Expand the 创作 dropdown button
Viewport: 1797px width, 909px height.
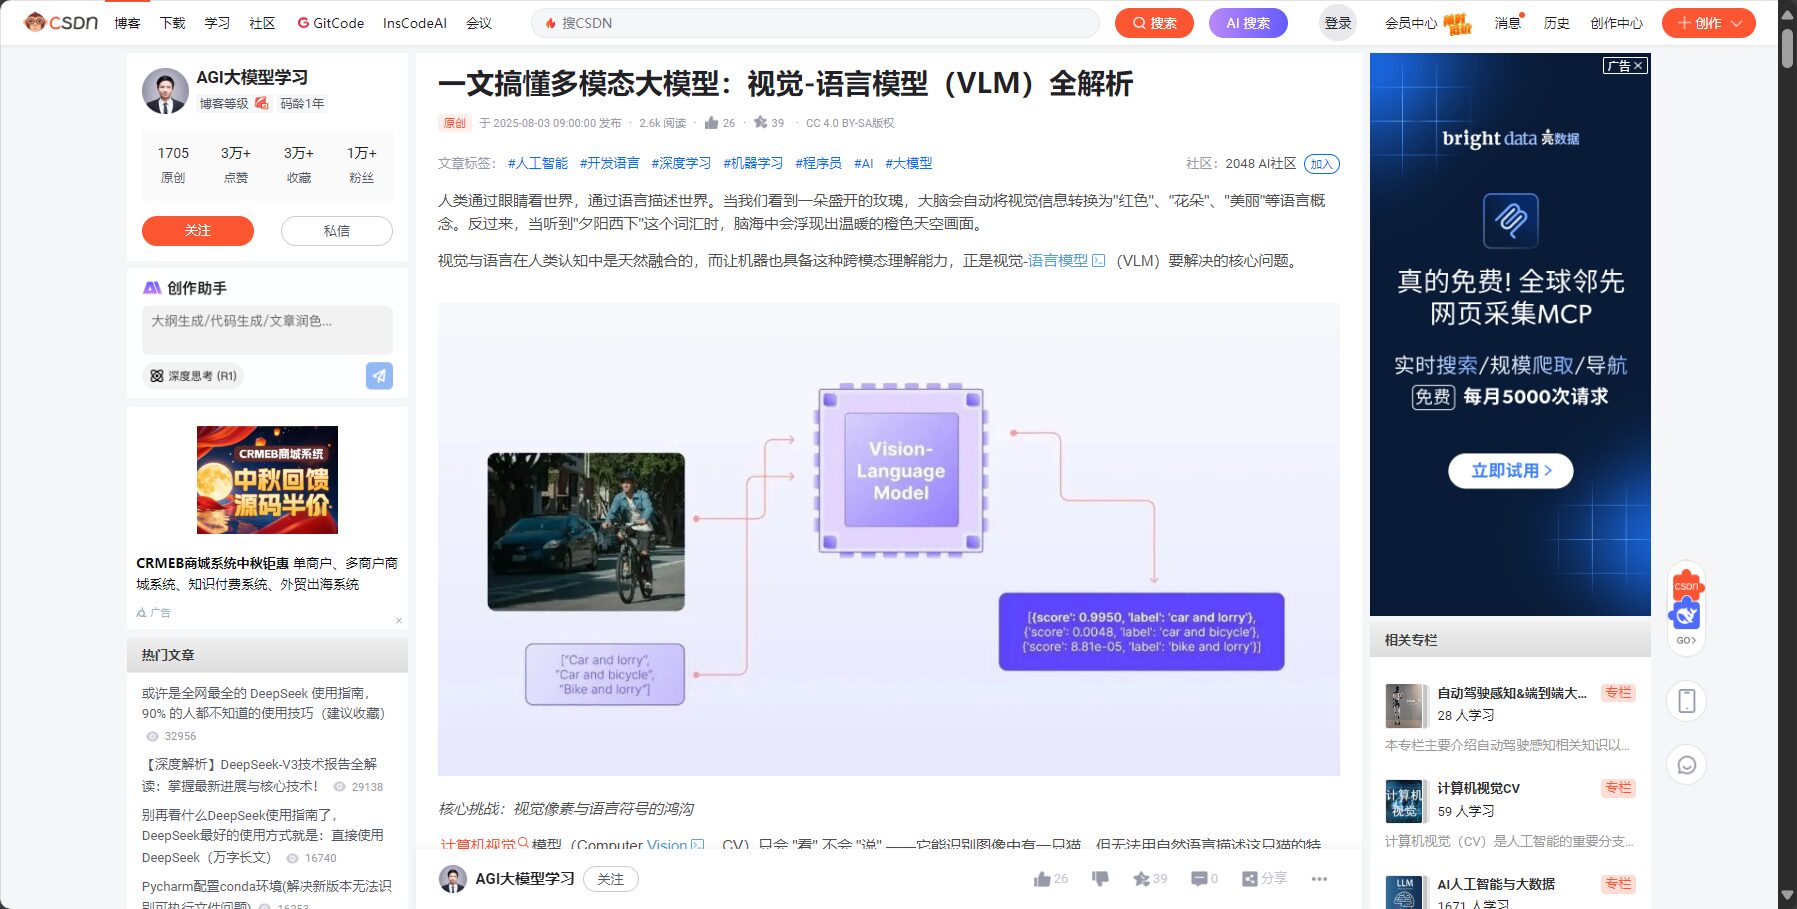click(1708, 23)
